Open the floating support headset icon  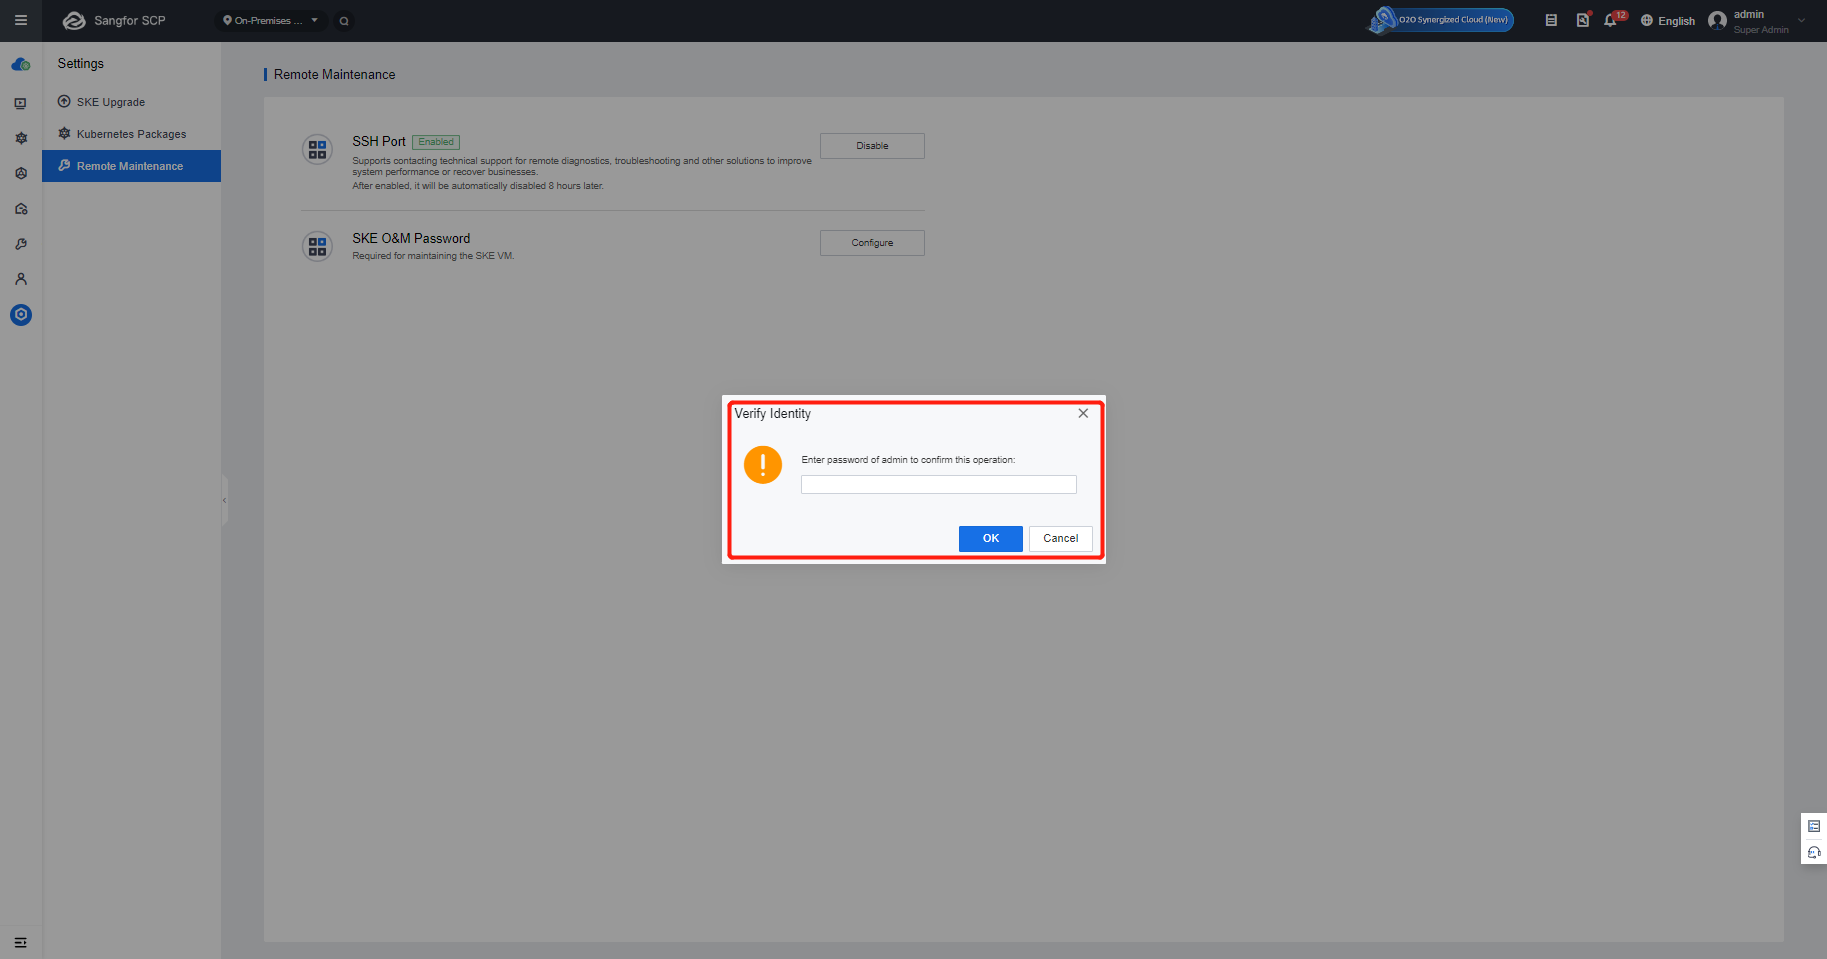1814,853
